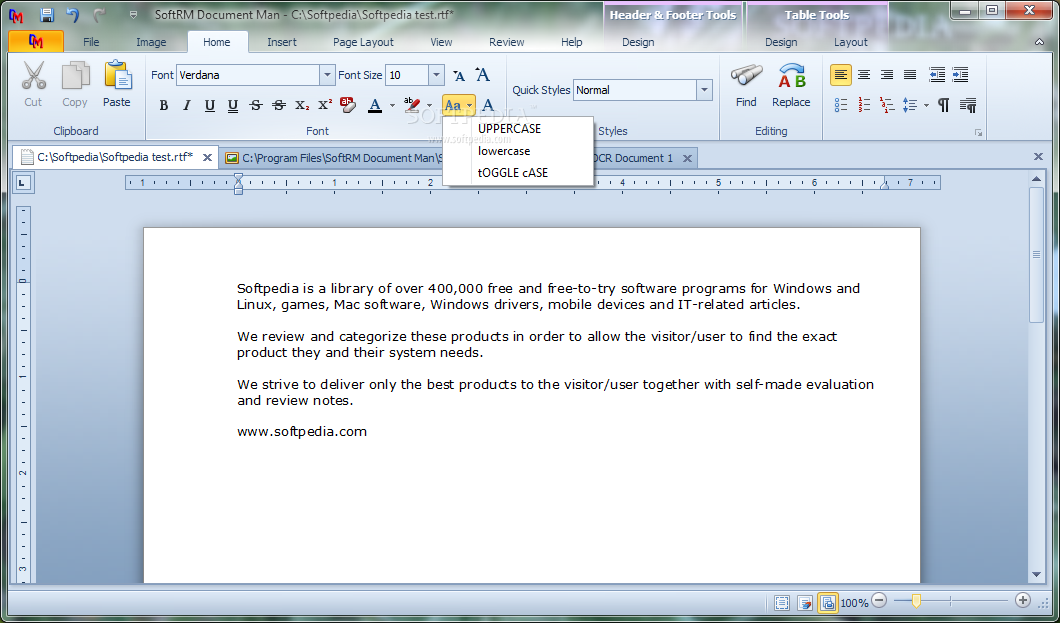Open font color dropdown arrow

pos(392,106)
